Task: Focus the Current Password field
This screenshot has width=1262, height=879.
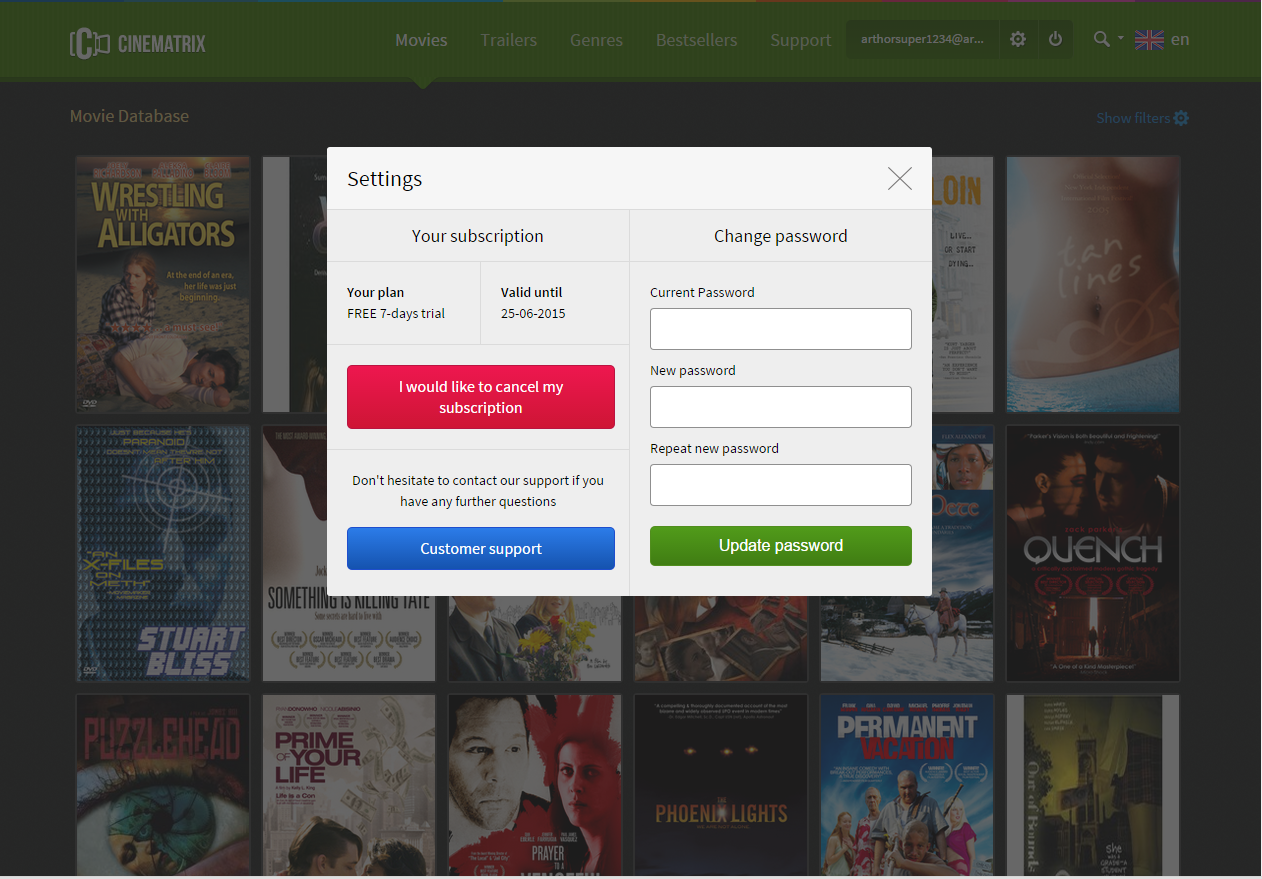Action: (781, 329)
